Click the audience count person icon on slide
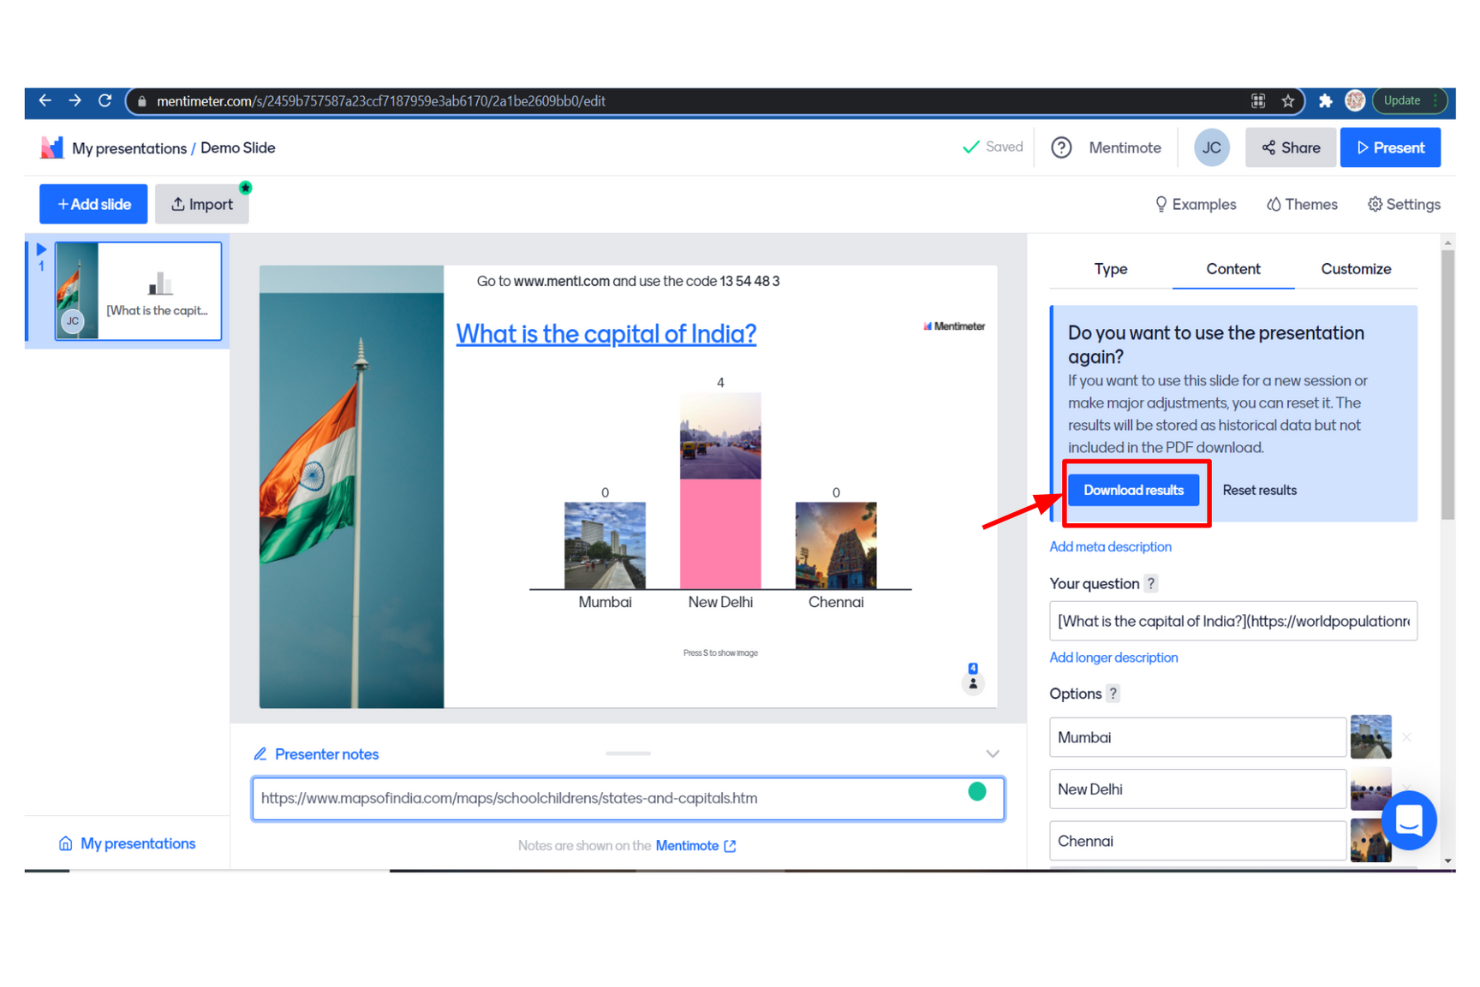 973,684
